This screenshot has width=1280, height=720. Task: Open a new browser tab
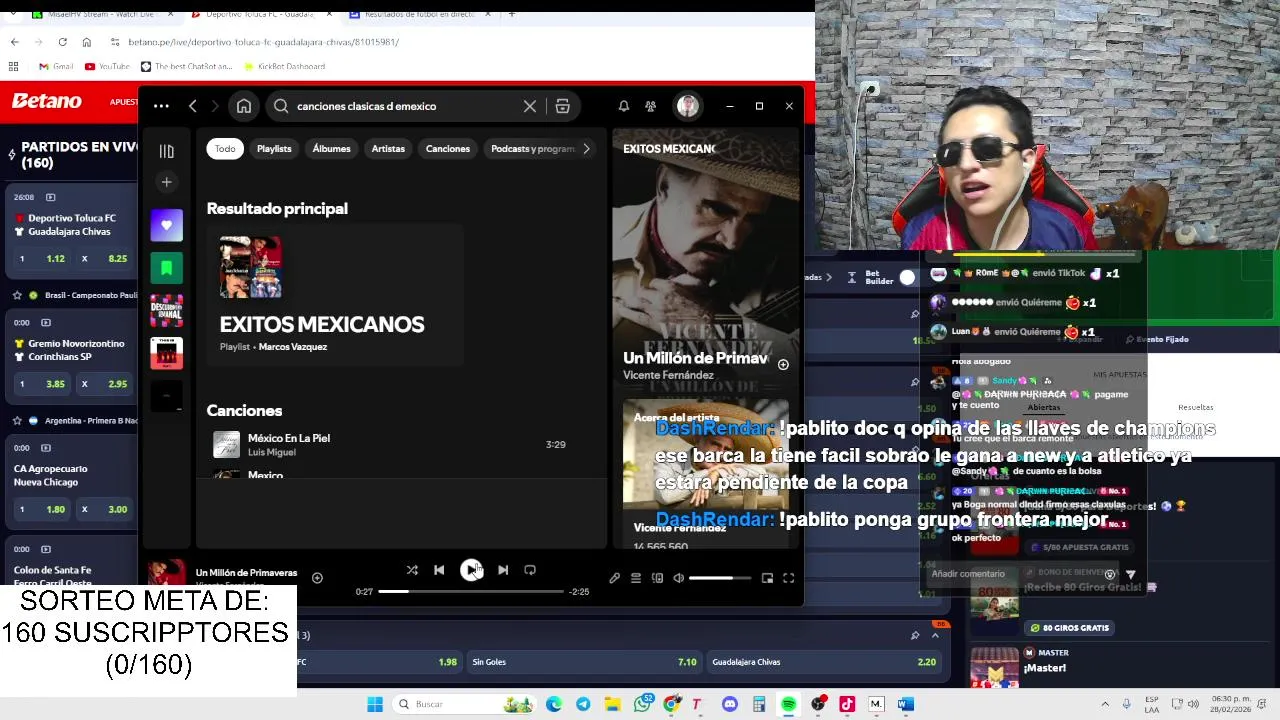pos(511,14)
